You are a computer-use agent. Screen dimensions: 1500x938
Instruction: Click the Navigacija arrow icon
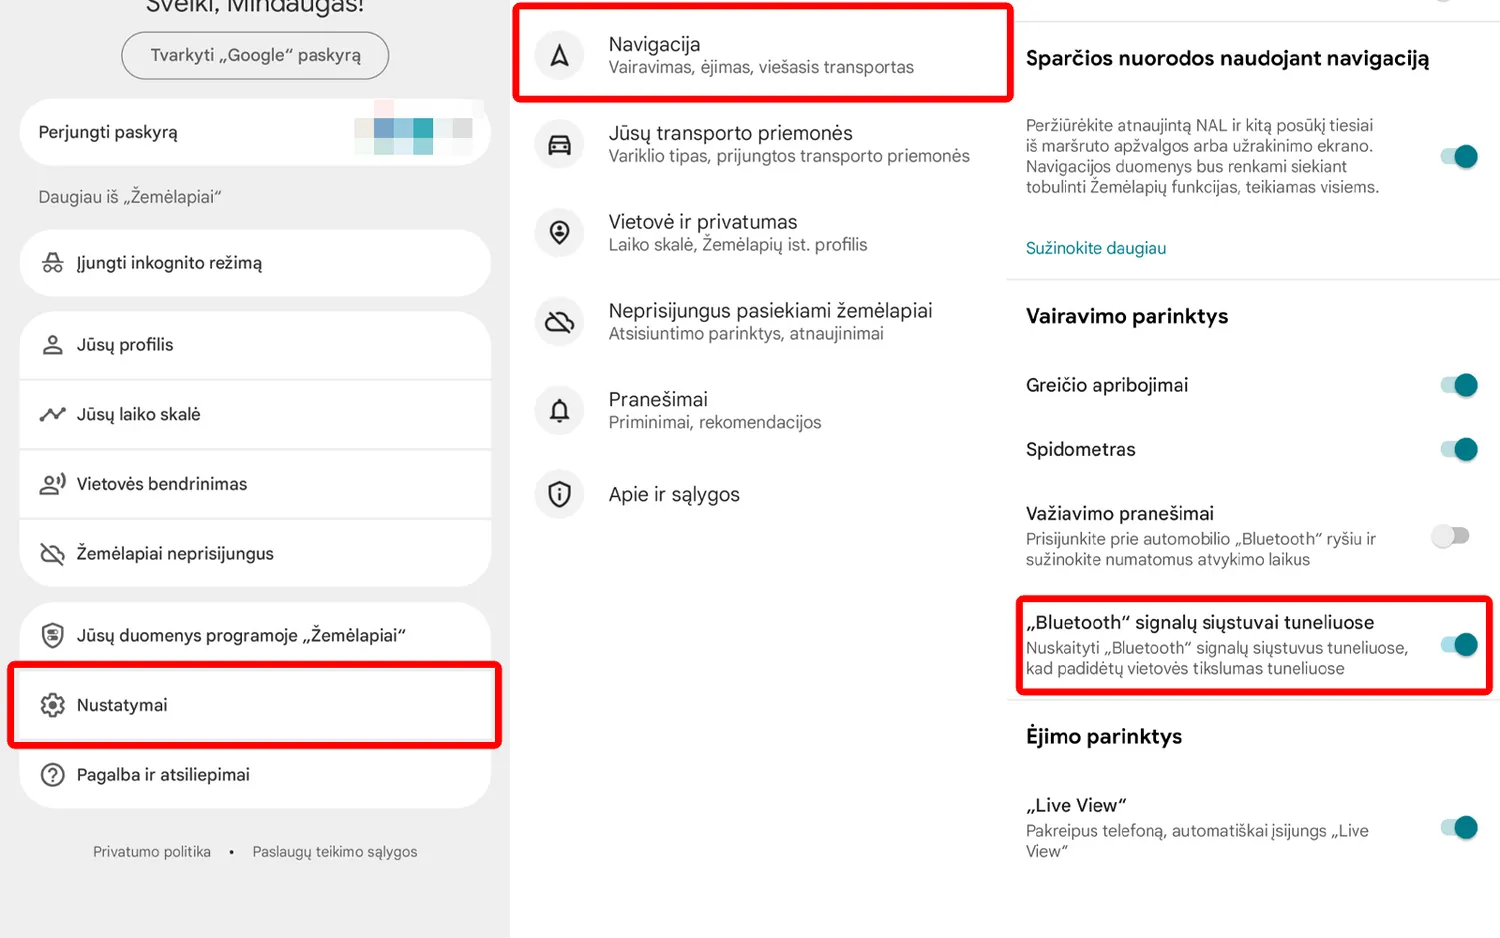click(x=559, y=55)
